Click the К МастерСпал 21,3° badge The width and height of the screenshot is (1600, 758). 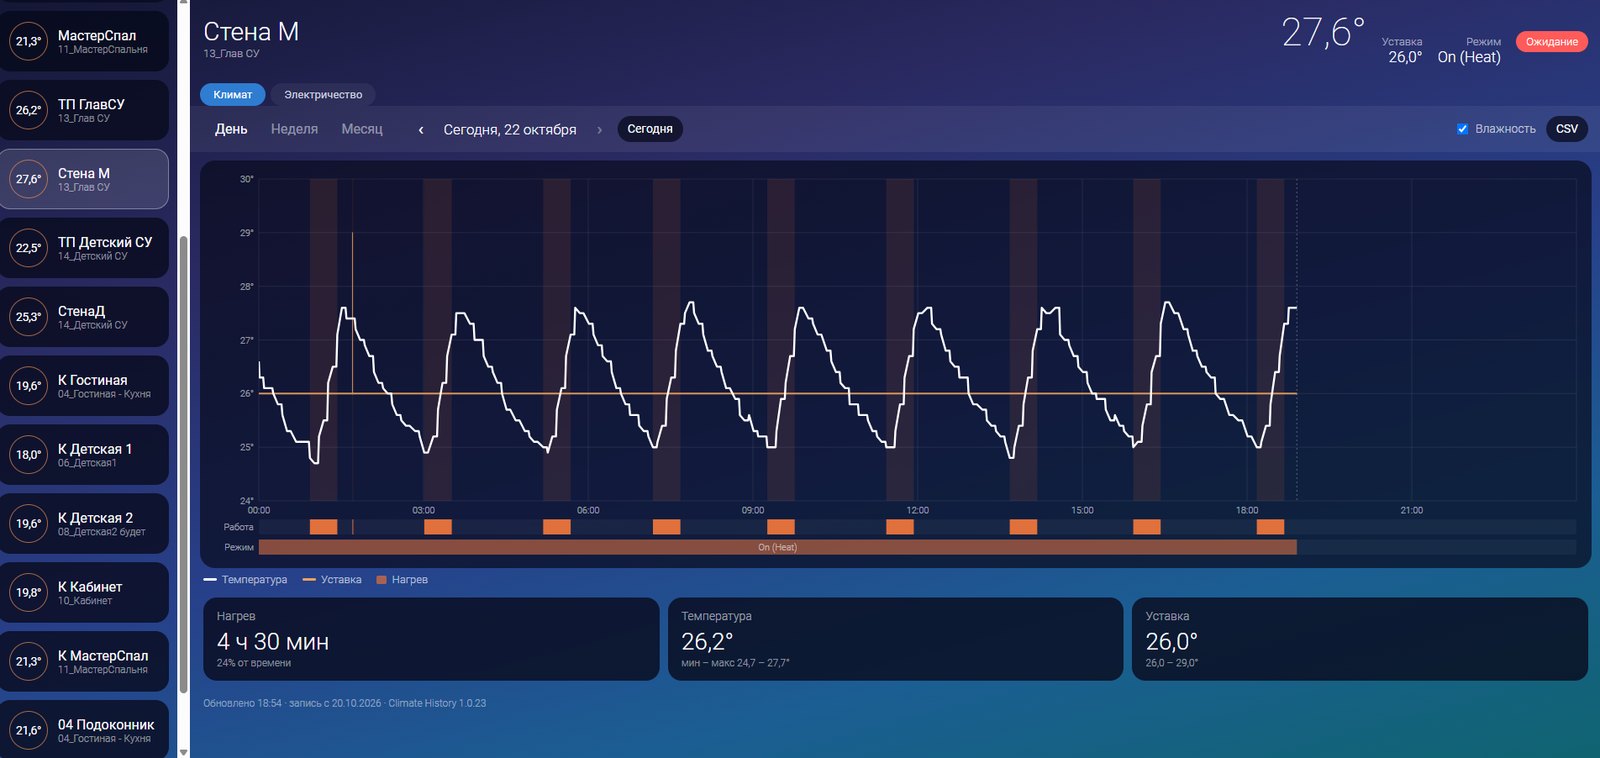coord(28,662)
